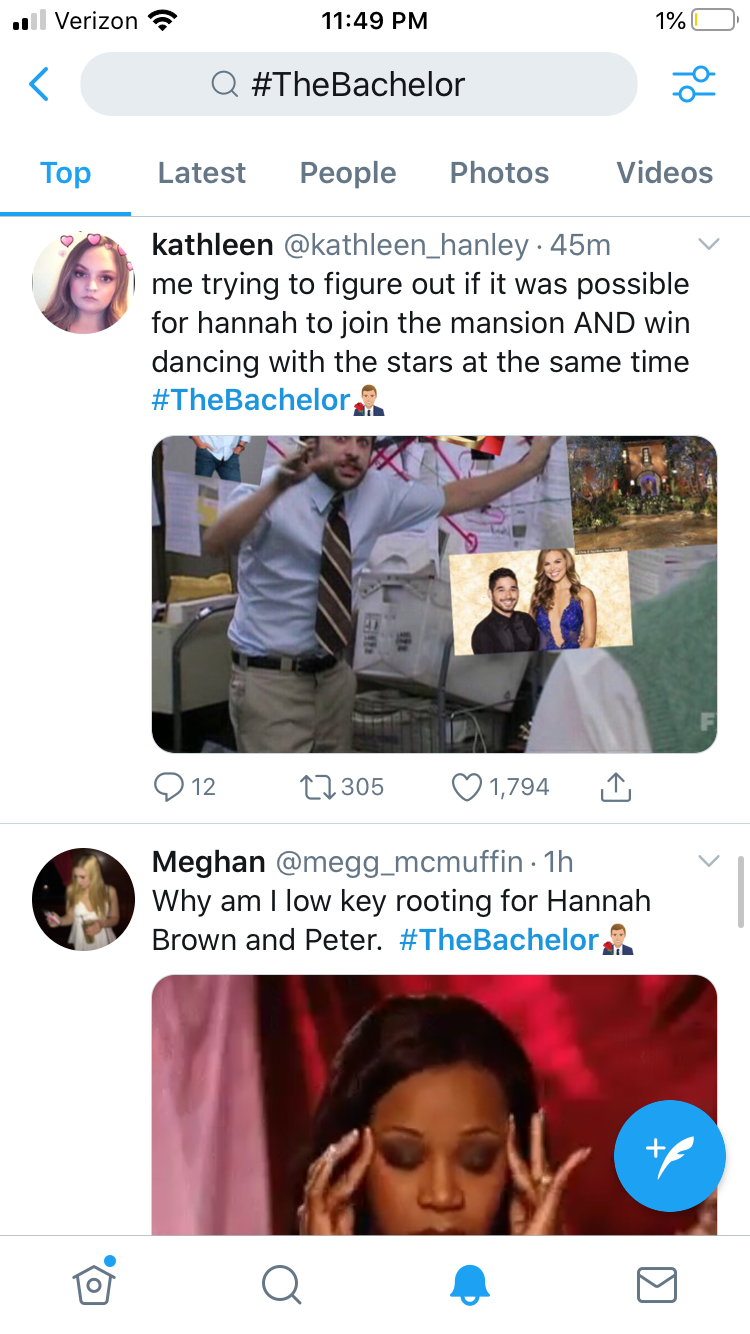This screenshot has width=750, height=1334.
Task: Open #TheBachelor hashtag in kathleen's tweet
Action: pos(251,400)
